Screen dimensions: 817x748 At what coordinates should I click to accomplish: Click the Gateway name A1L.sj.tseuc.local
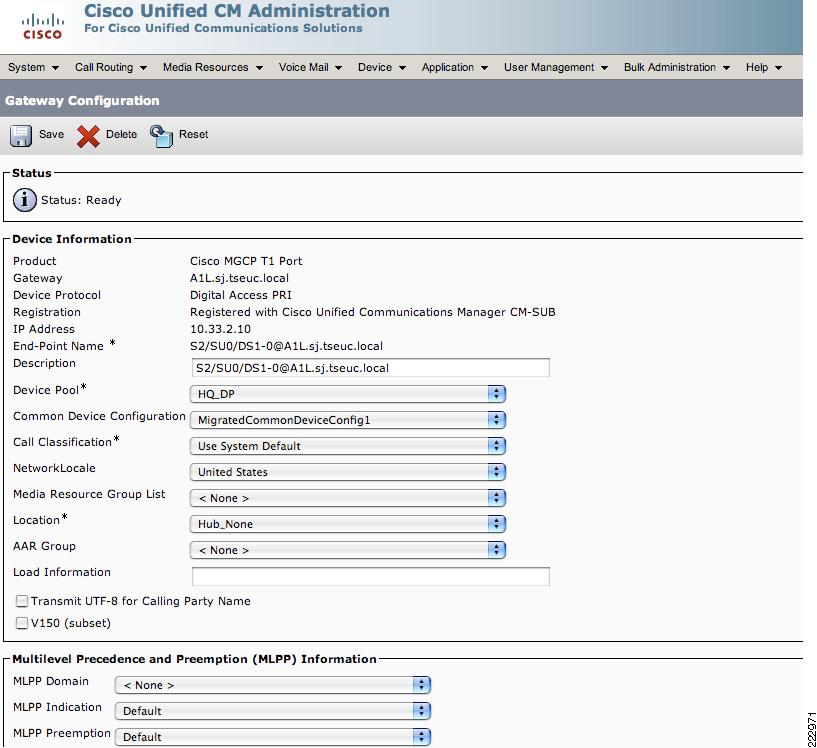coord(239,278)
